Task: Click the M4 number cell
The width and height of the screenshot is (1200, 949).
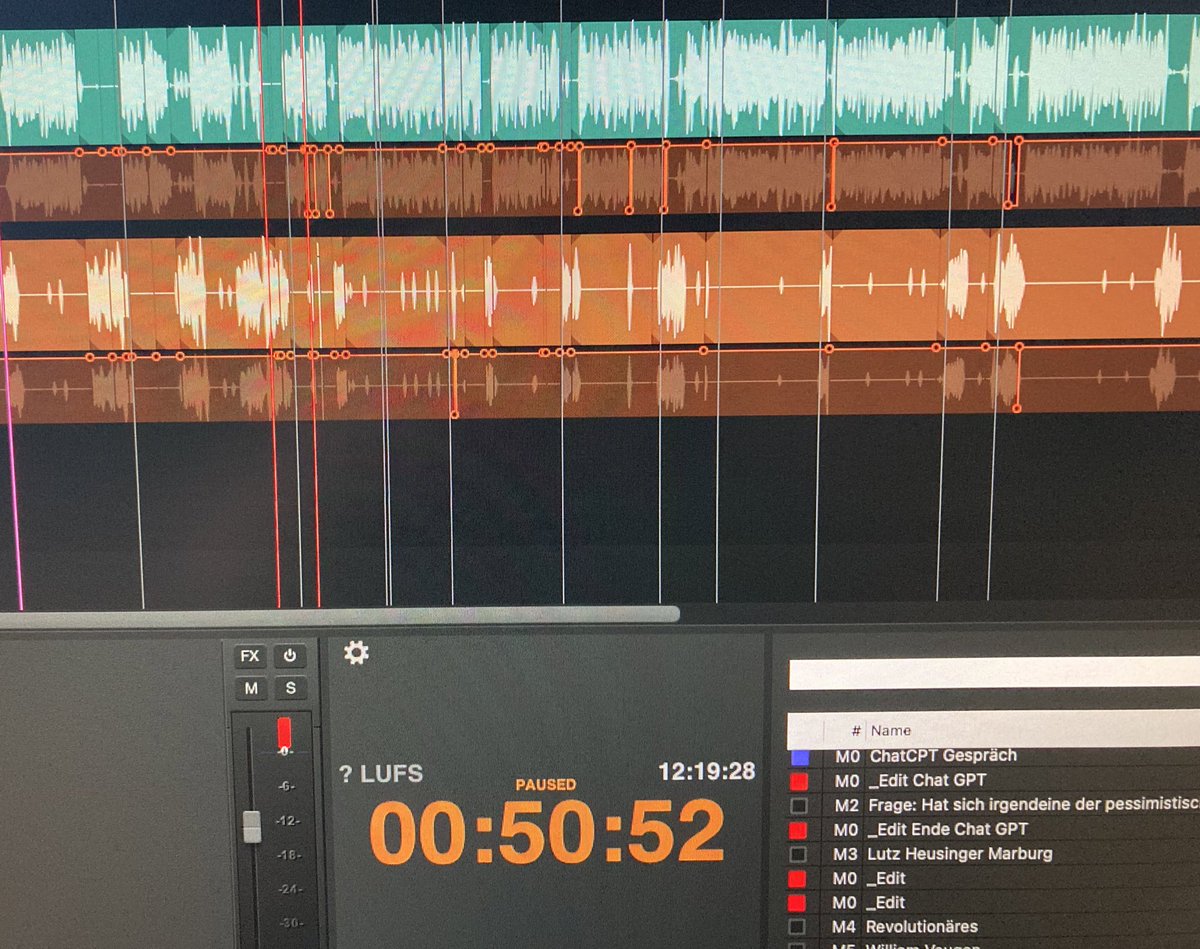Action: click(x=846, y=927)
